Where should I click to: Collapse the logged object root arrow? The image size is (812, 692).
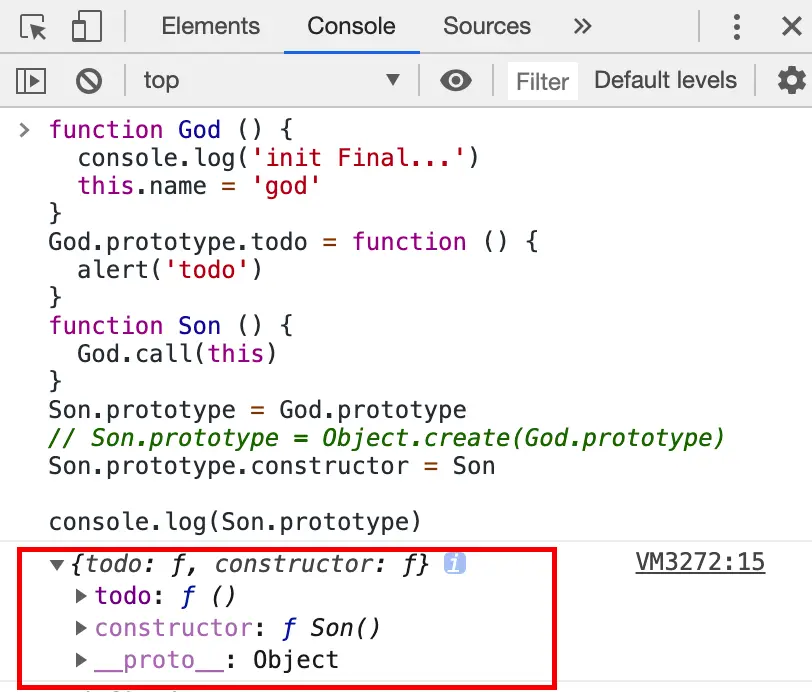(x=59, y=565)
